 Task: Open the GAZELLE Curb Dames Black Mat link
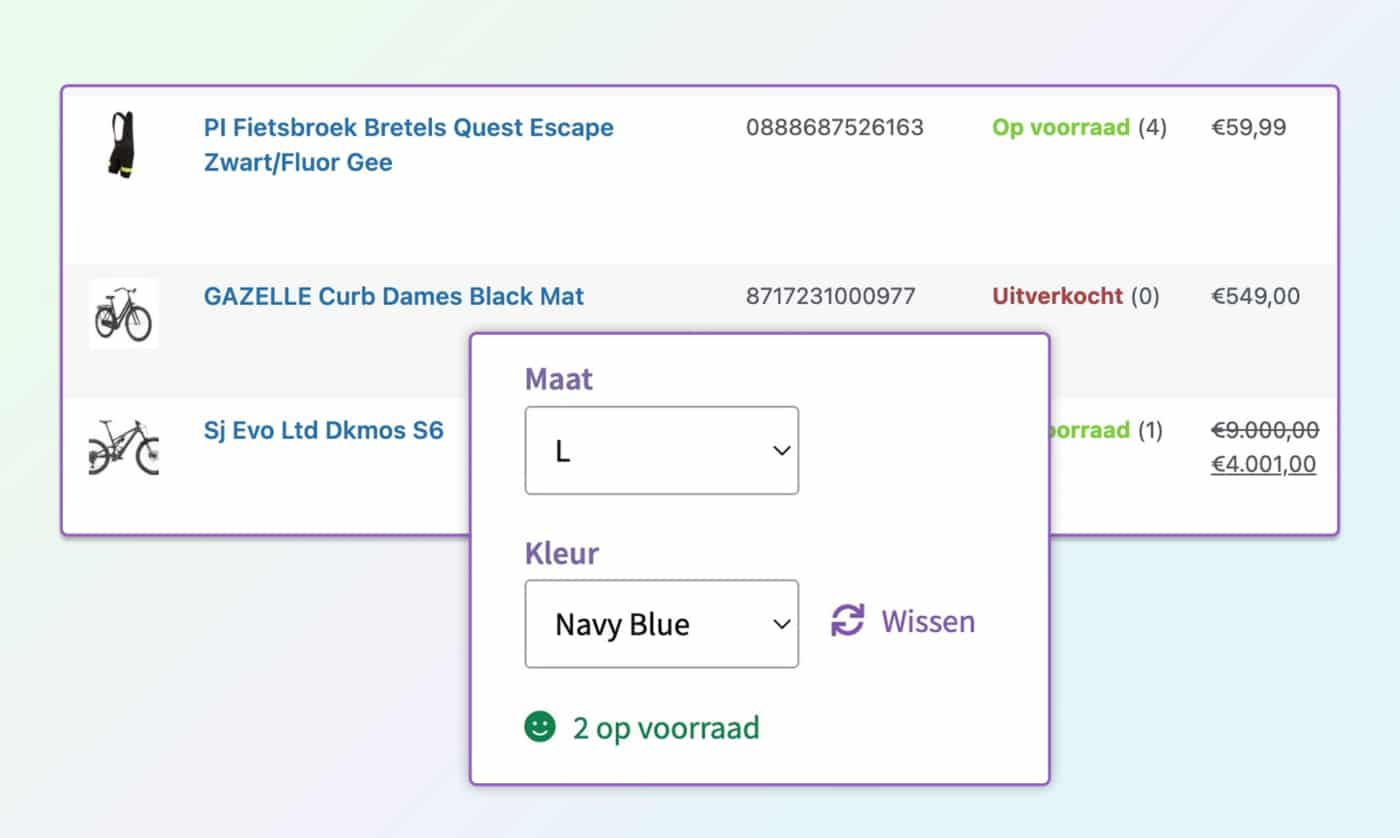coord(393,296)
